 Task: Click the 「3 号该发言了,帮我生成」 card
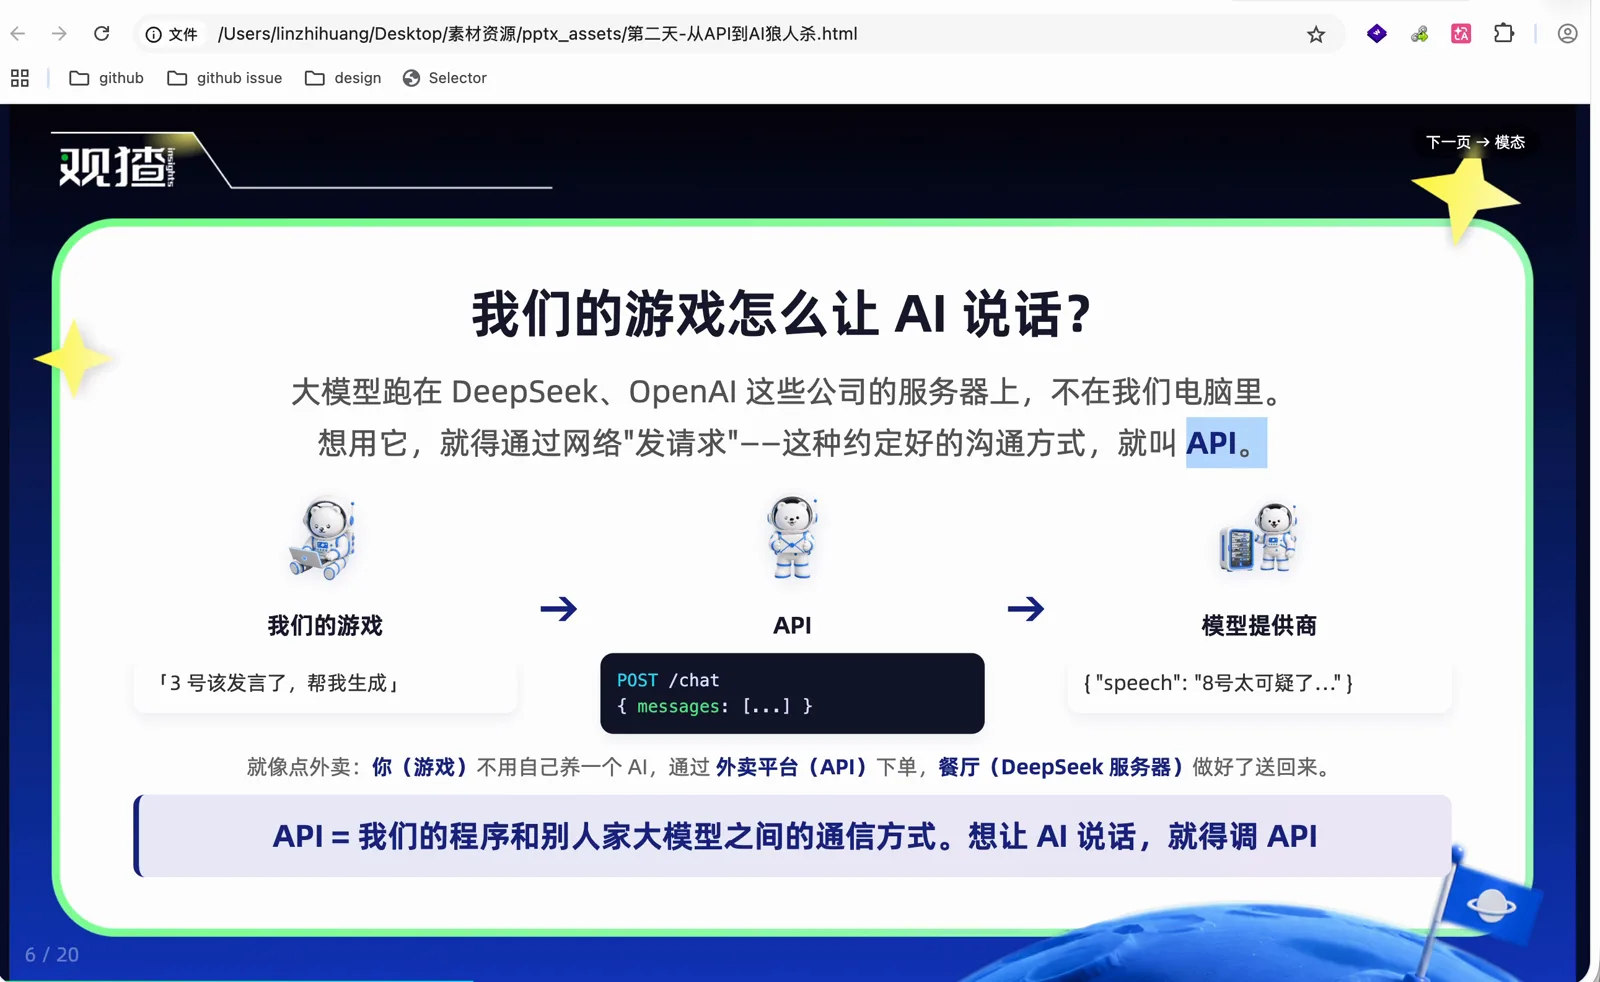325,684
